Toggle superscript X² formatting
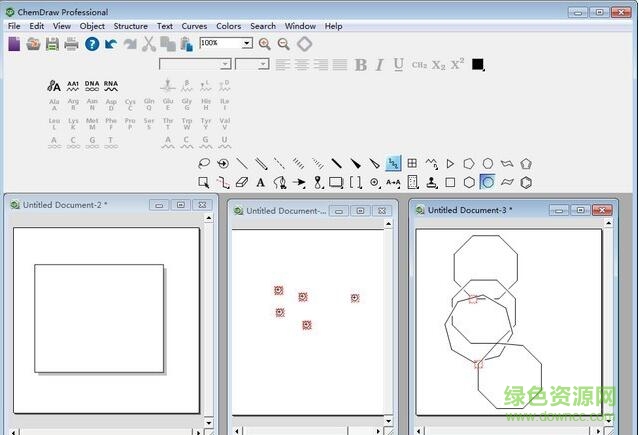The height and width of the screenshot is (435, 639). point(457,64)
